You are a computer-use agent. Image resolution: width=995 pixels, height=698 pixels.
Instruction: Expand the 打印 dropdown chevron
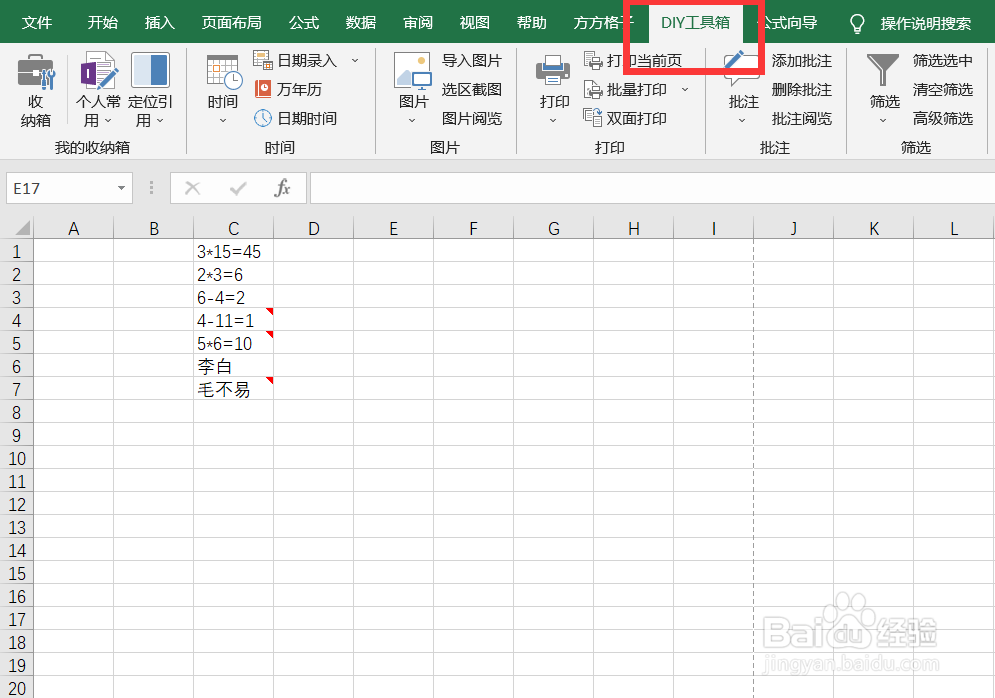click(553, 121)
